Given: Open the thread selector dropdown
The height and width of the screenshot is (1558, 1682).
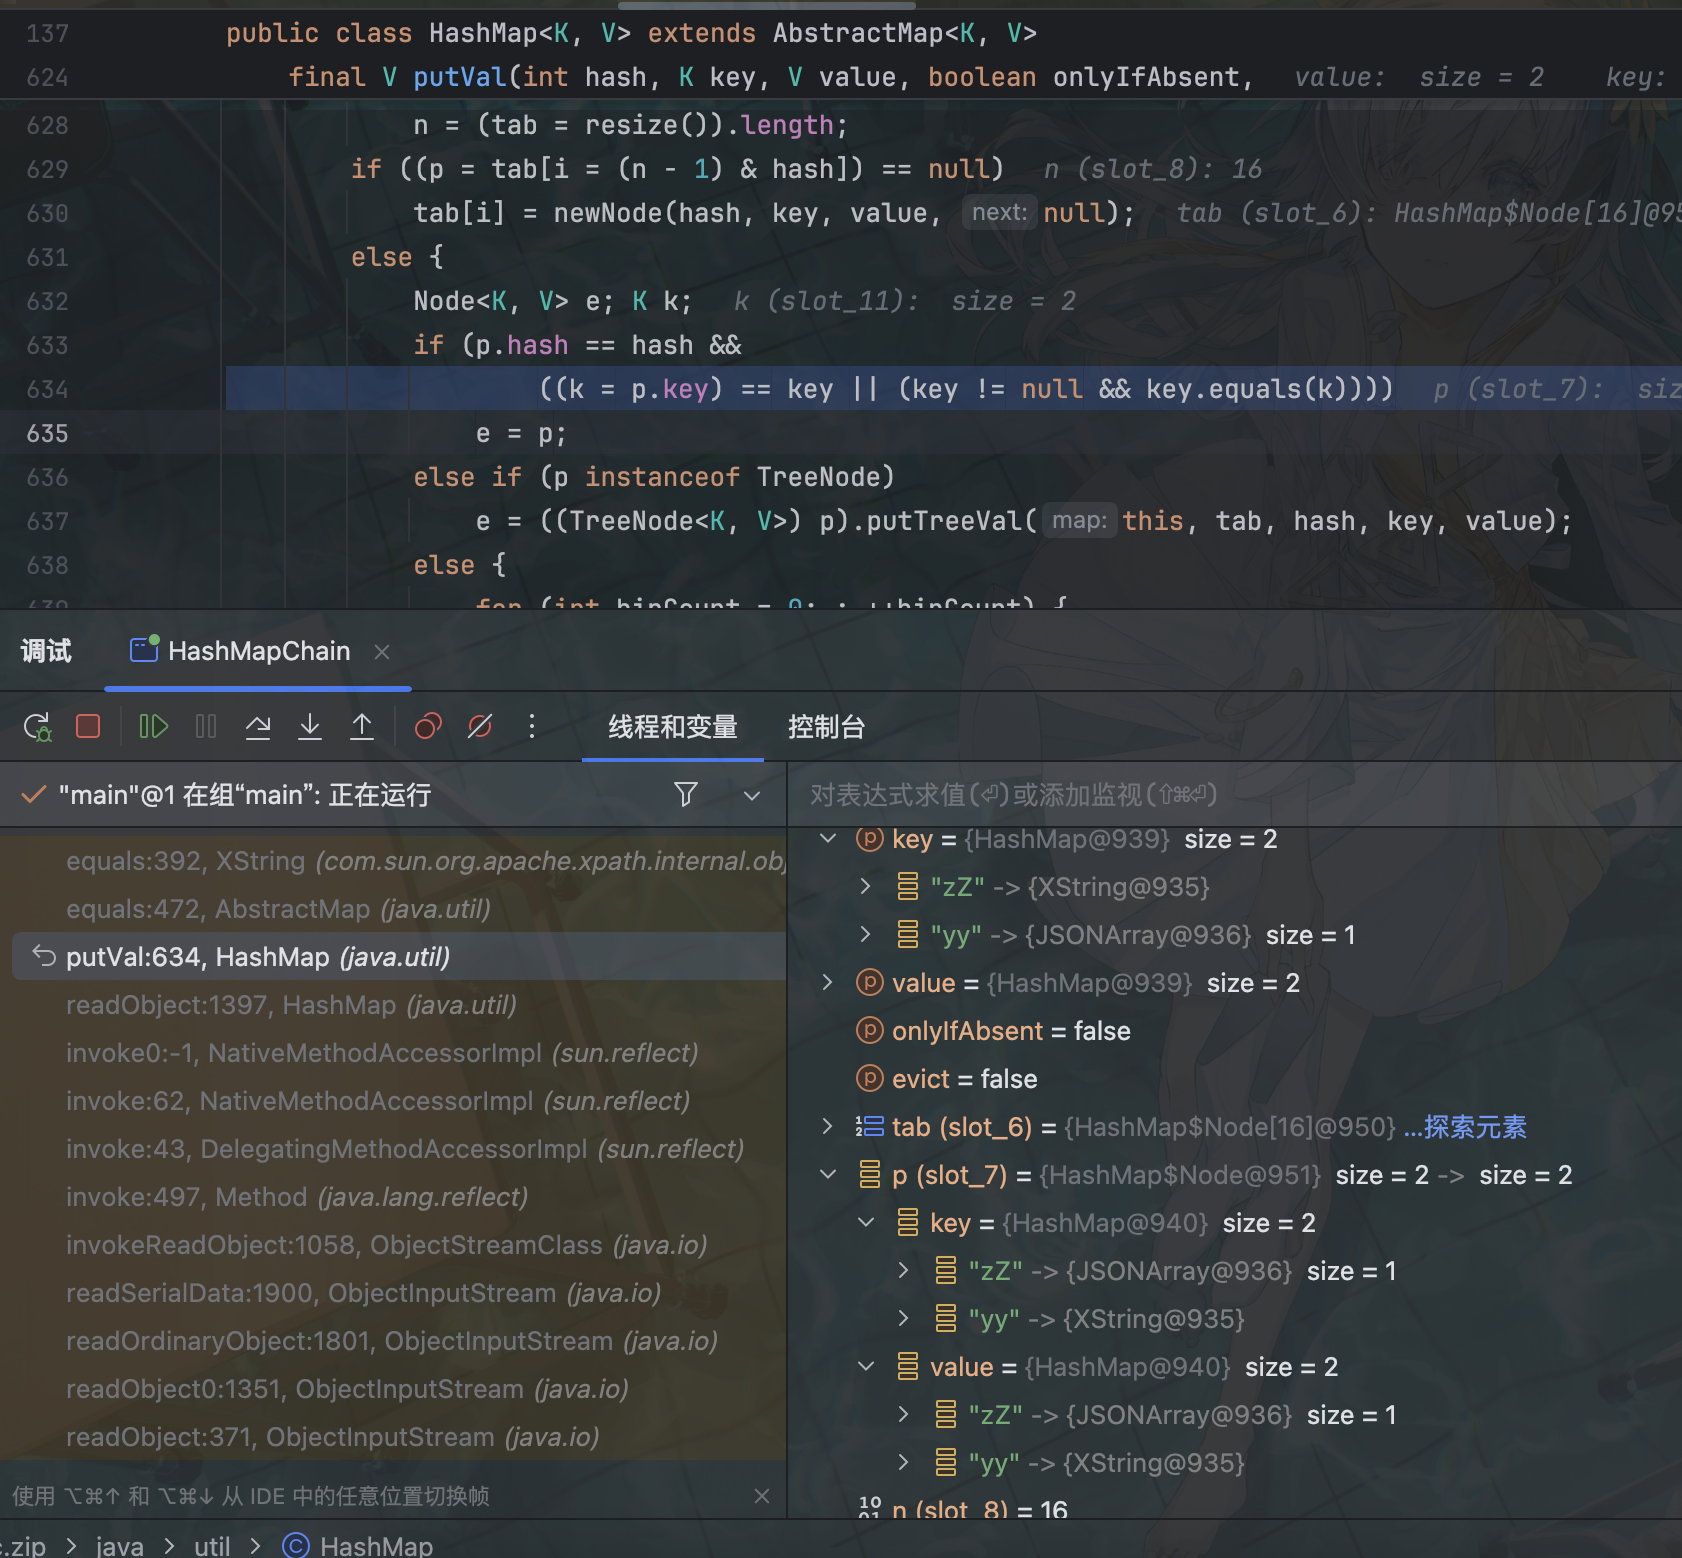Looking at the screenshot, I should 752,796.
